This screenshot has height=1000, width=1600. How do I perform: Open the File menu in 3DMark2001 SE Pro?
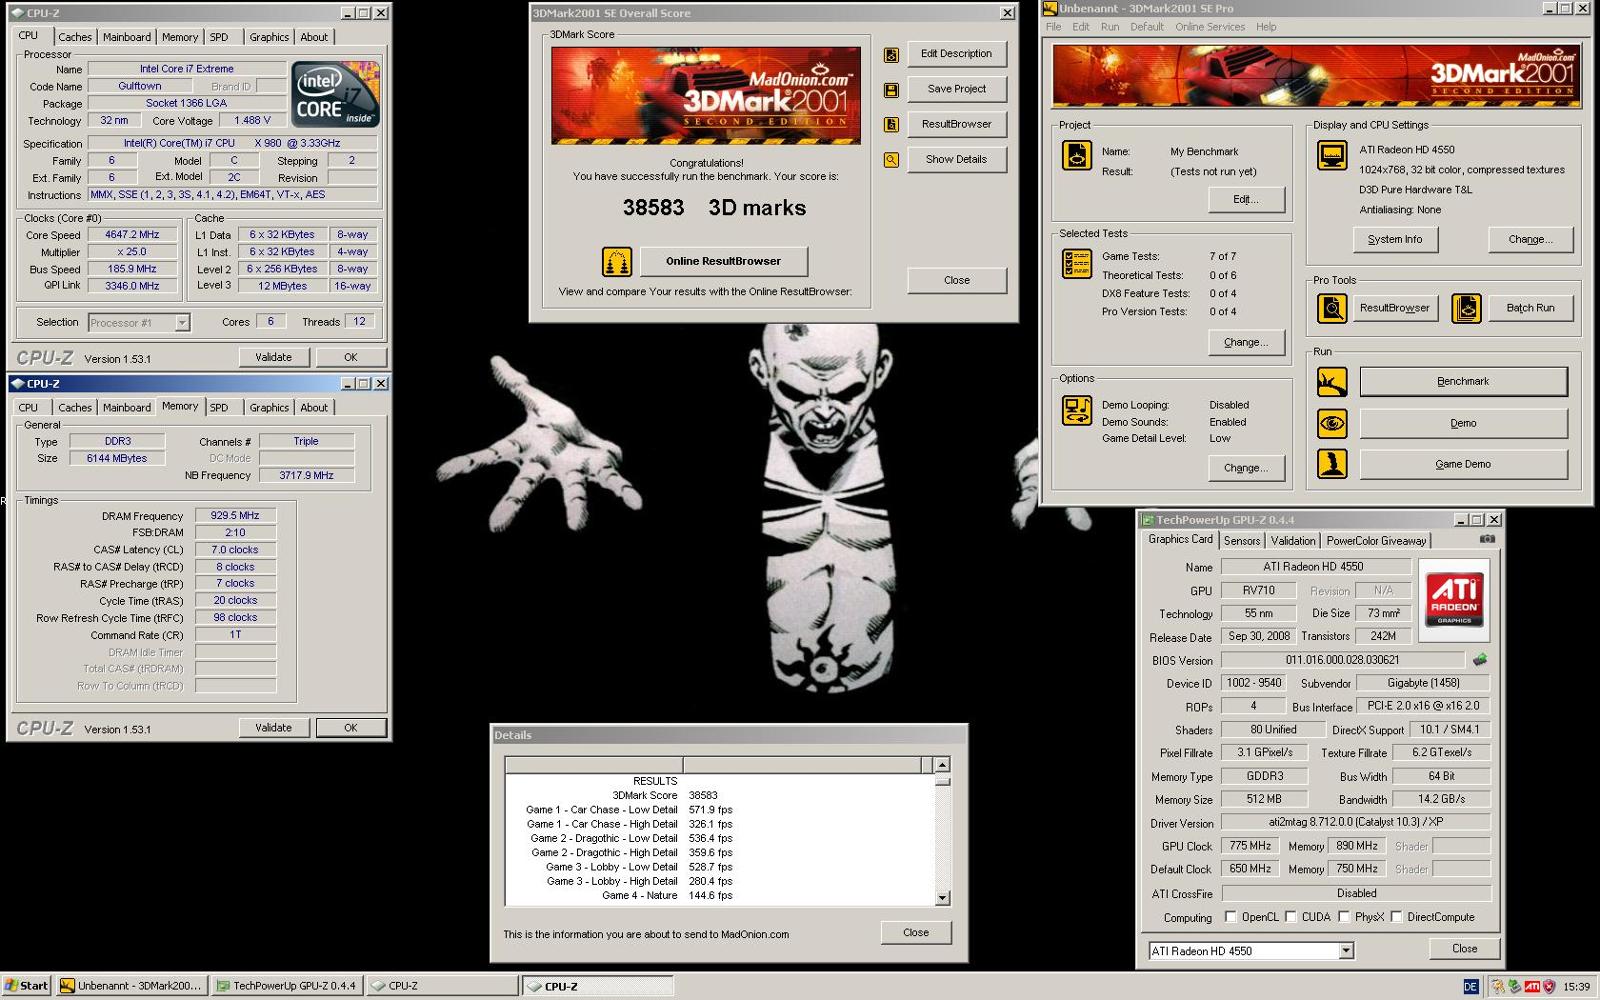[x=1053, y=27]
